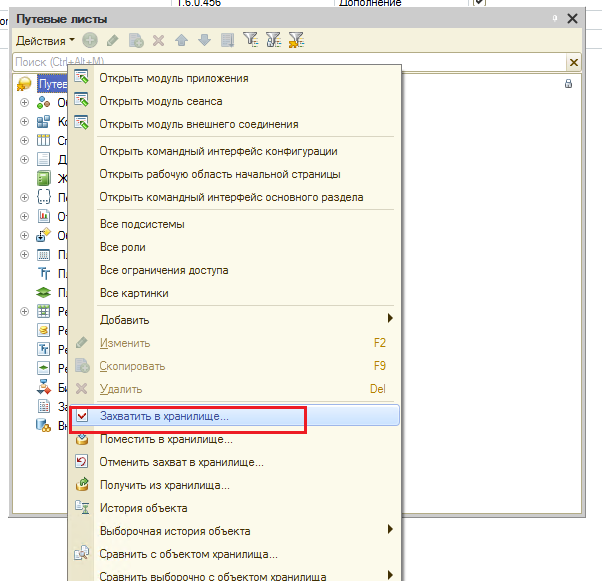602x581 pixels.
Task: Click the green add (plus) toolbar icon
Action: [x=90, y=40]
